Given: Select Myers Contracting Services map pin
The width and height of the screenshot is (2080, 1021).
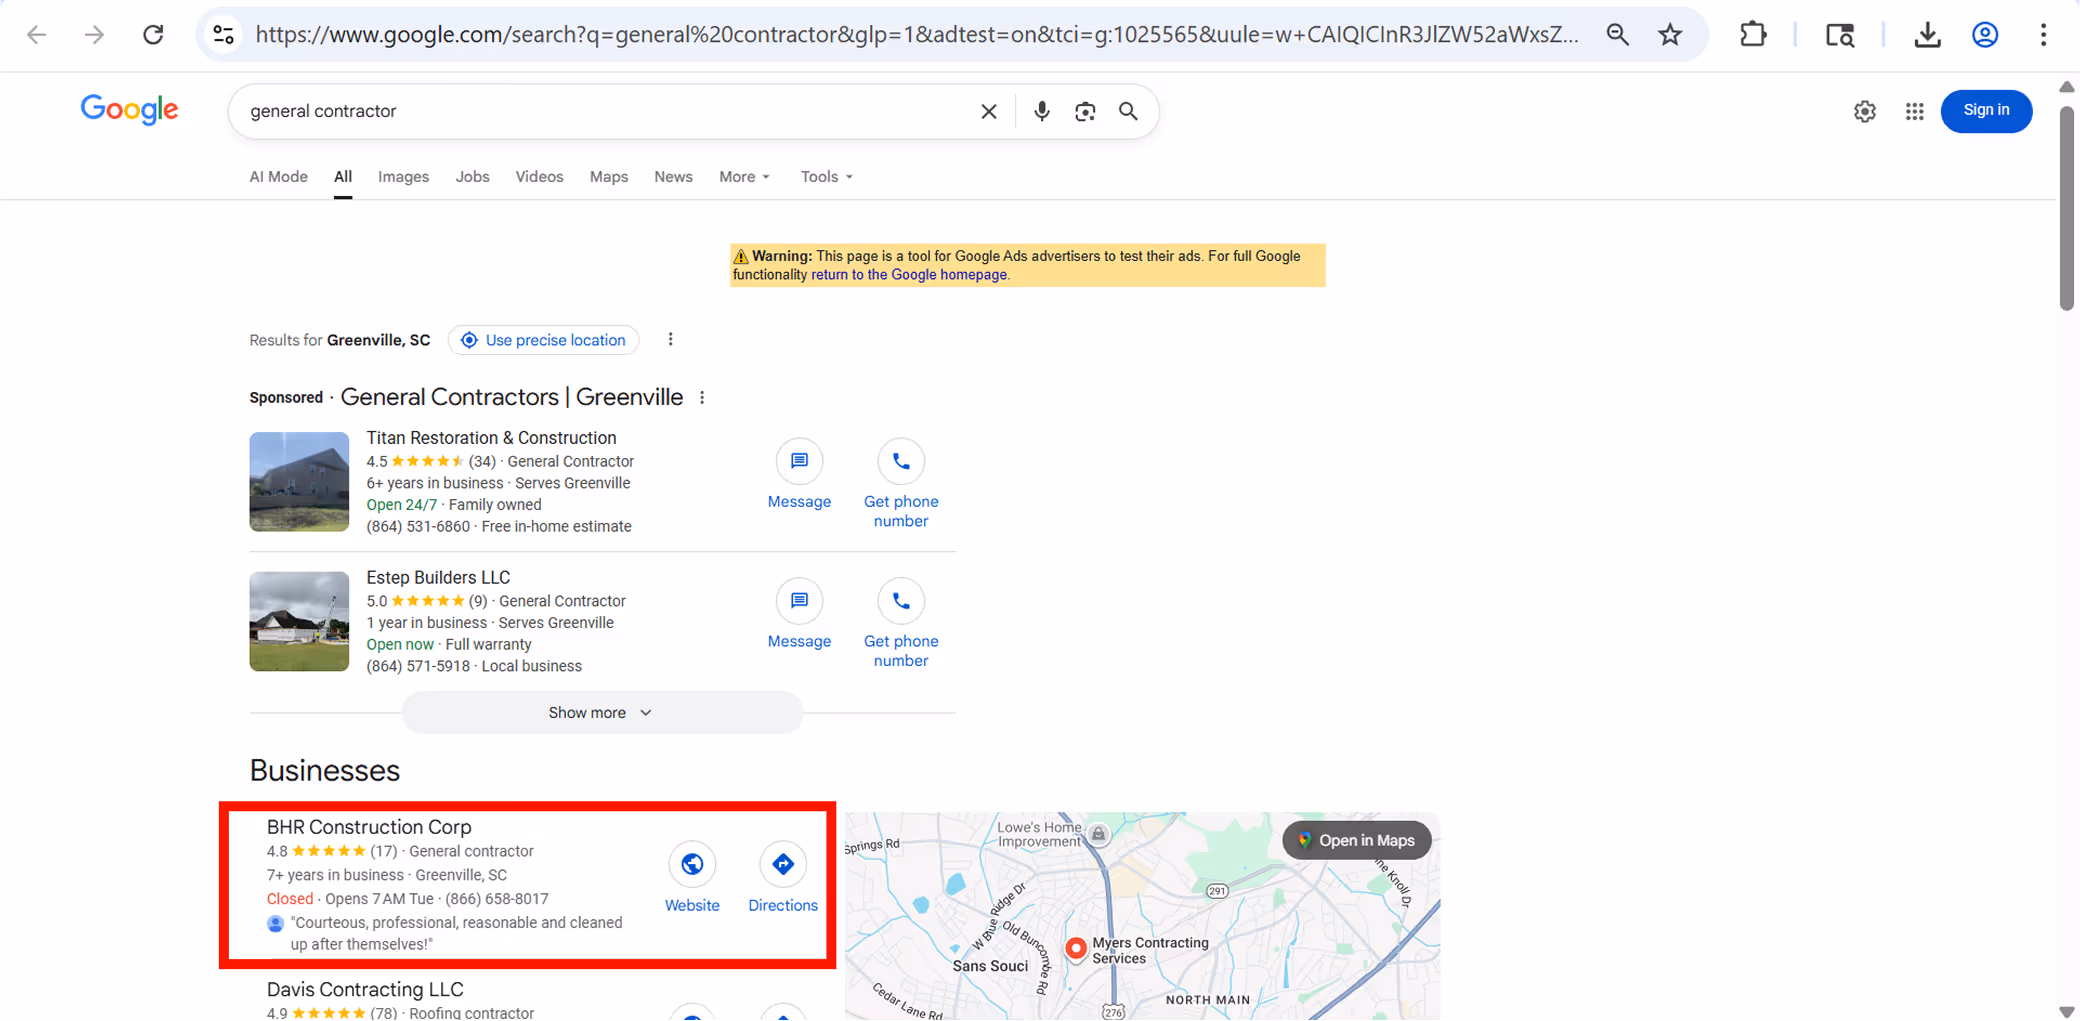Looking at the screenshot, I should 1076,948.
